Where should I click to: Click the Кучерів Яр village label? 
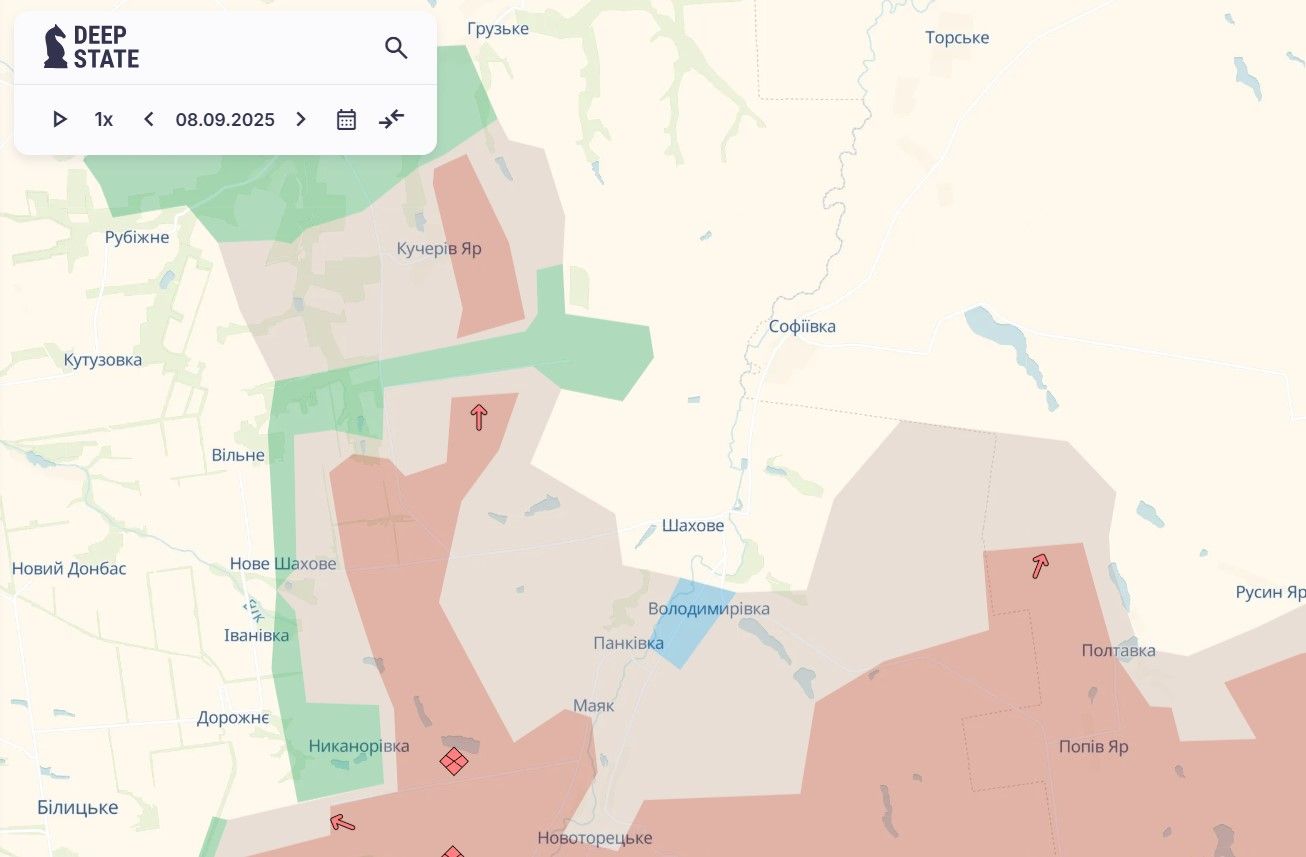coord(439,248)
